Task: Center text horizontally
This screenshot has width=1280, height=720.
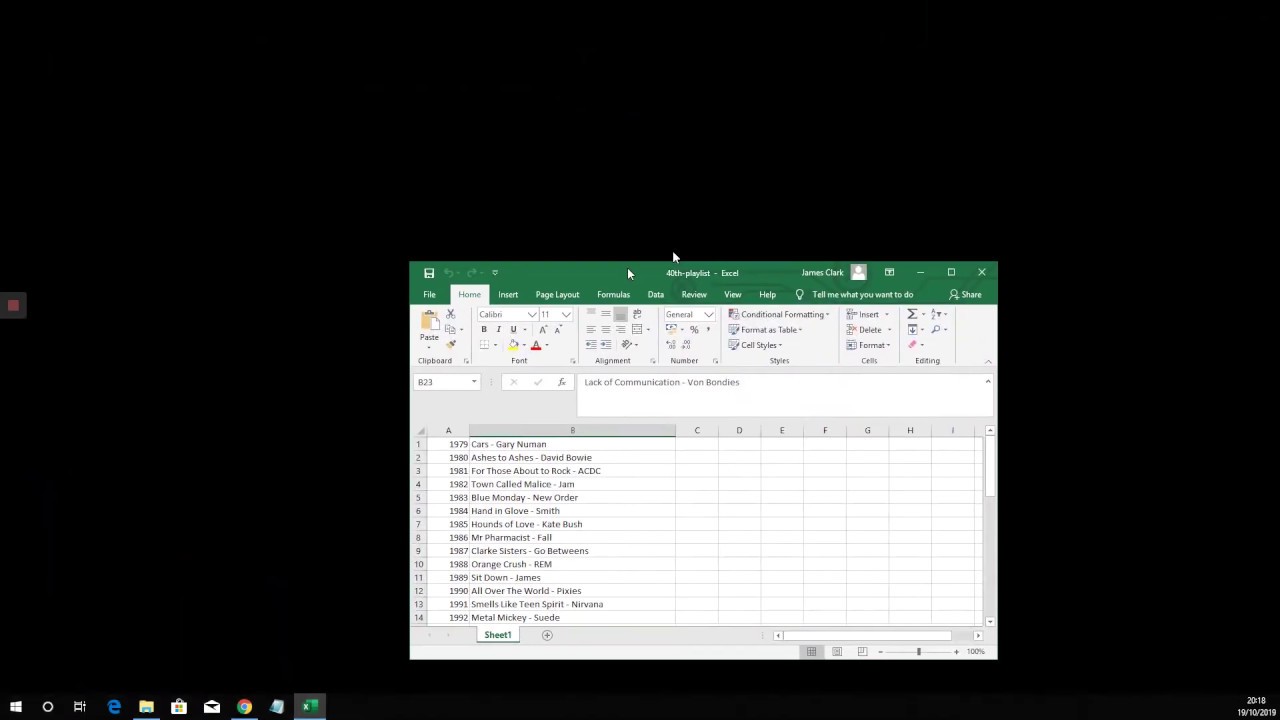Action: pyautogui.click(x=606, y=329)
